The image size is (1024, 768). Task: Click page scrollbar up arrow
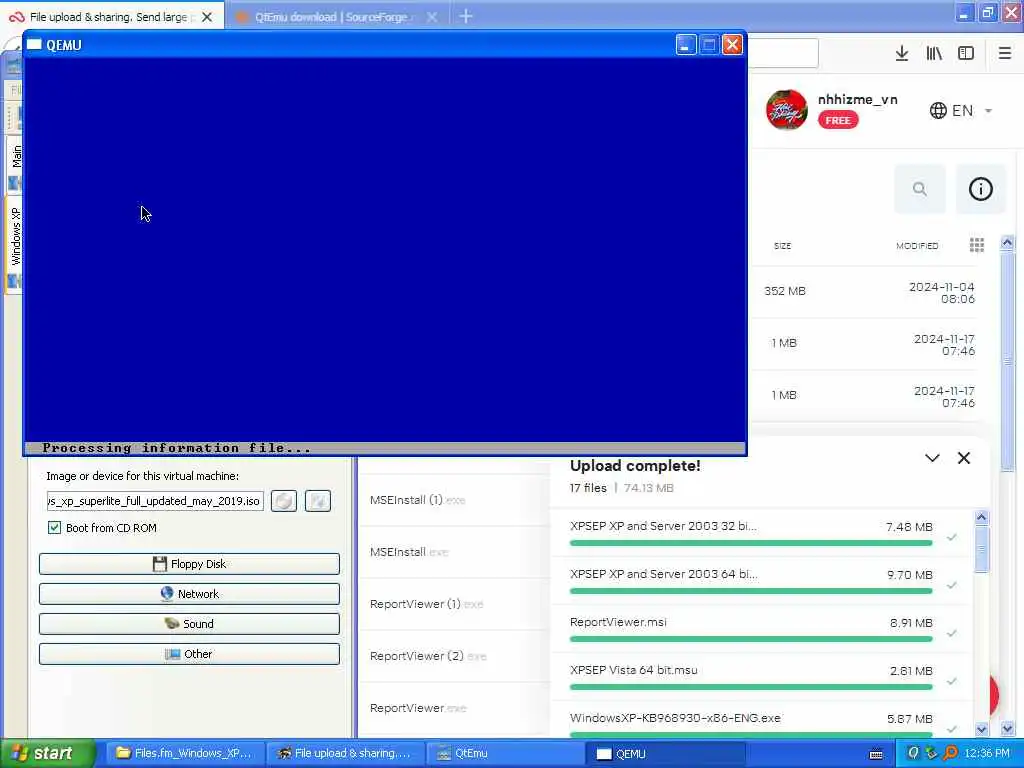[1007, 242]
